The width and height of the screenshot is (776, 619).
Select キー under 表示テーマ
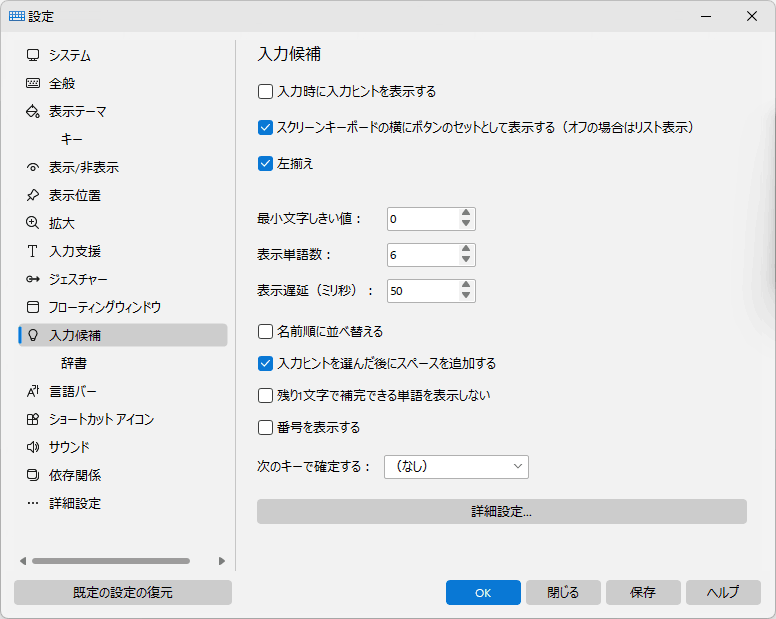pyautogui.click(x=71, y=140)
